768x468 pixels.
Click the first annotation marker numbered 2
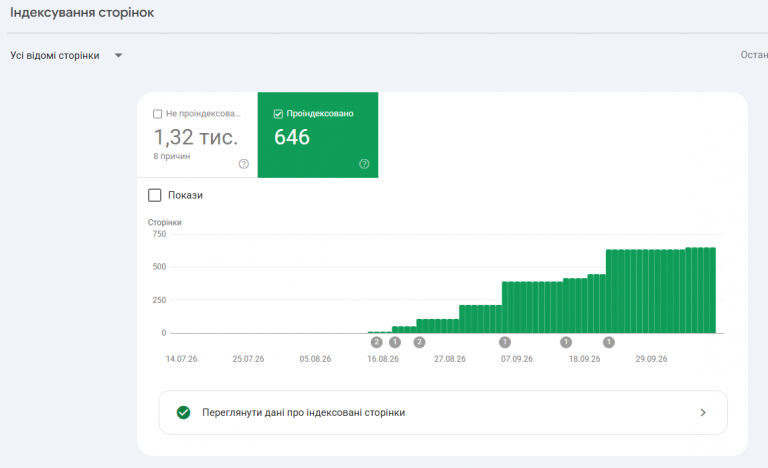click(x=376, y=342)
